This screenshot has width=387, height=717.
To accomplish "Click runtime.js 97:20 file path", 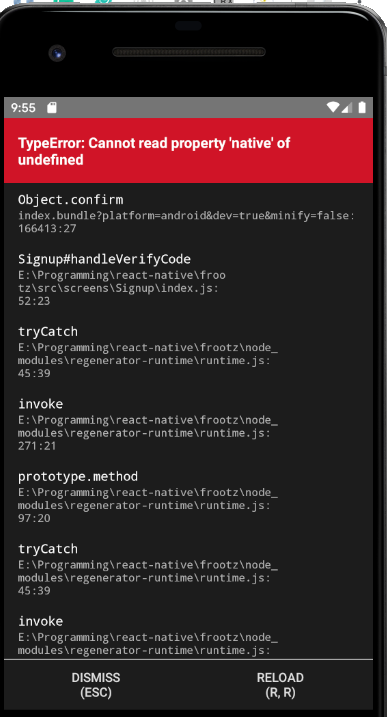I will (148, 505).
